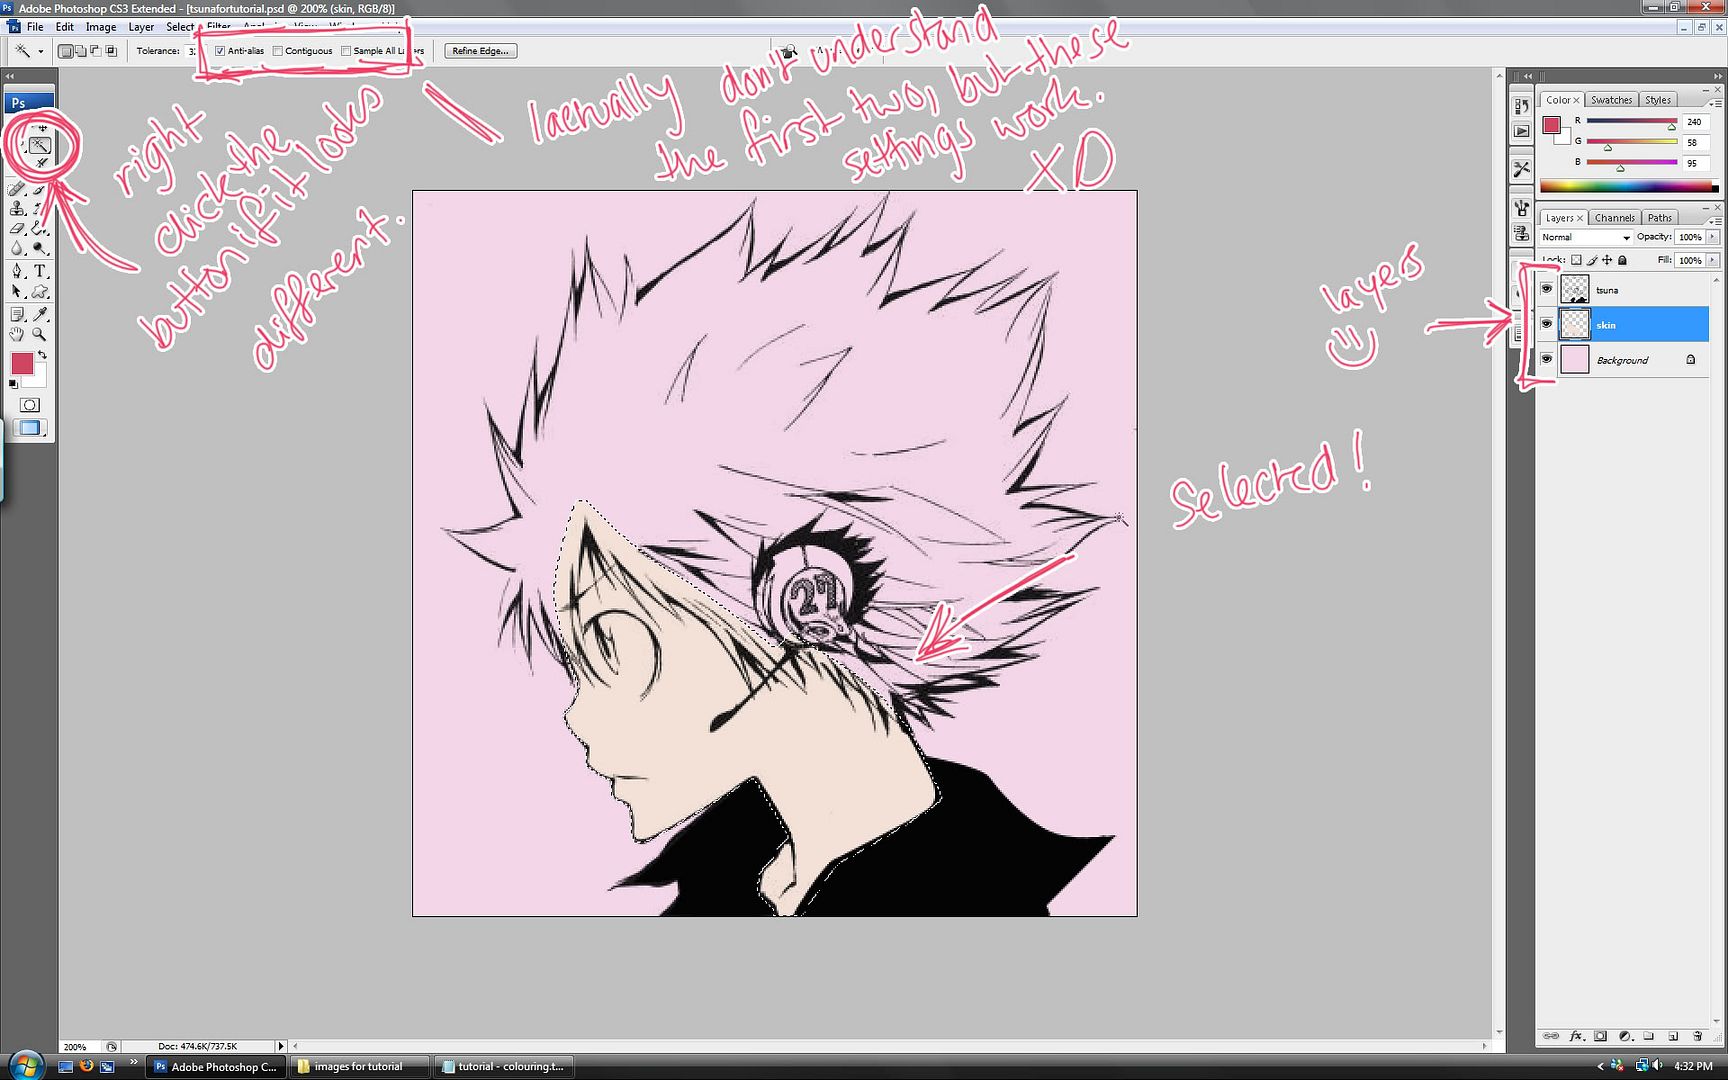Open the Layers panel options menu
Viewport: 1728px width, 1080px height.
pyautogui.click(x=1715, y=222)
